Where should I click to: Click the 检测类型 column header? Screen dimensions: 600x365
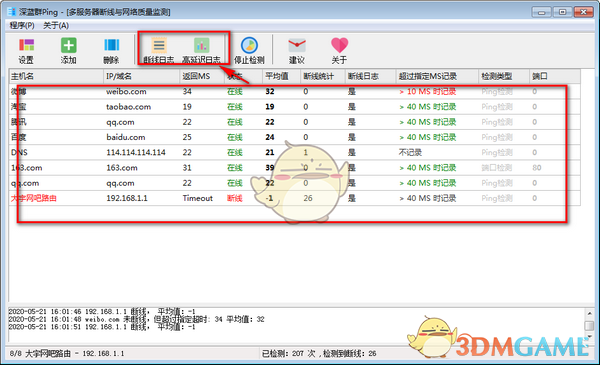504,76
